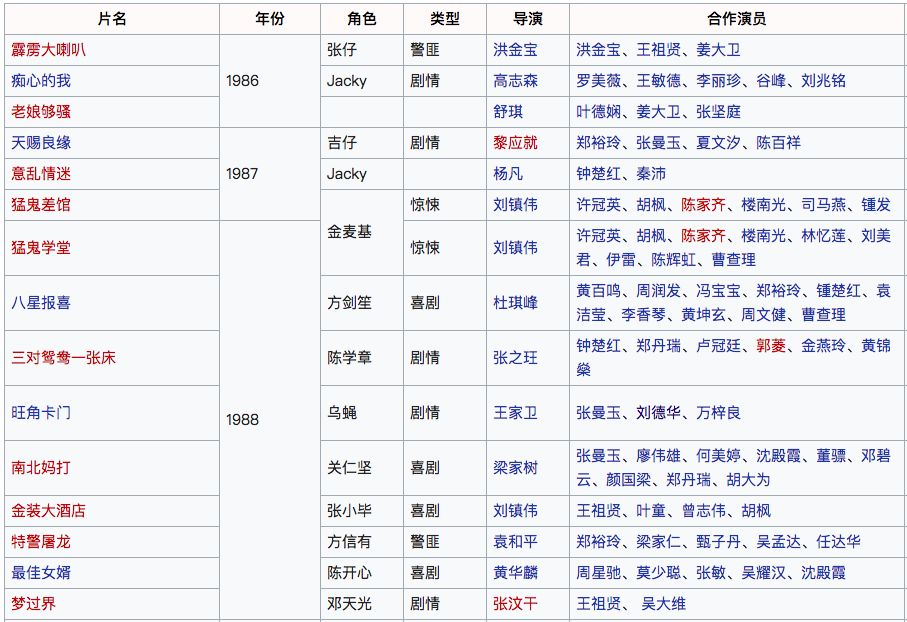Click director link 张之珏
This screenshot has width=907, height=622.
(515, 358)
